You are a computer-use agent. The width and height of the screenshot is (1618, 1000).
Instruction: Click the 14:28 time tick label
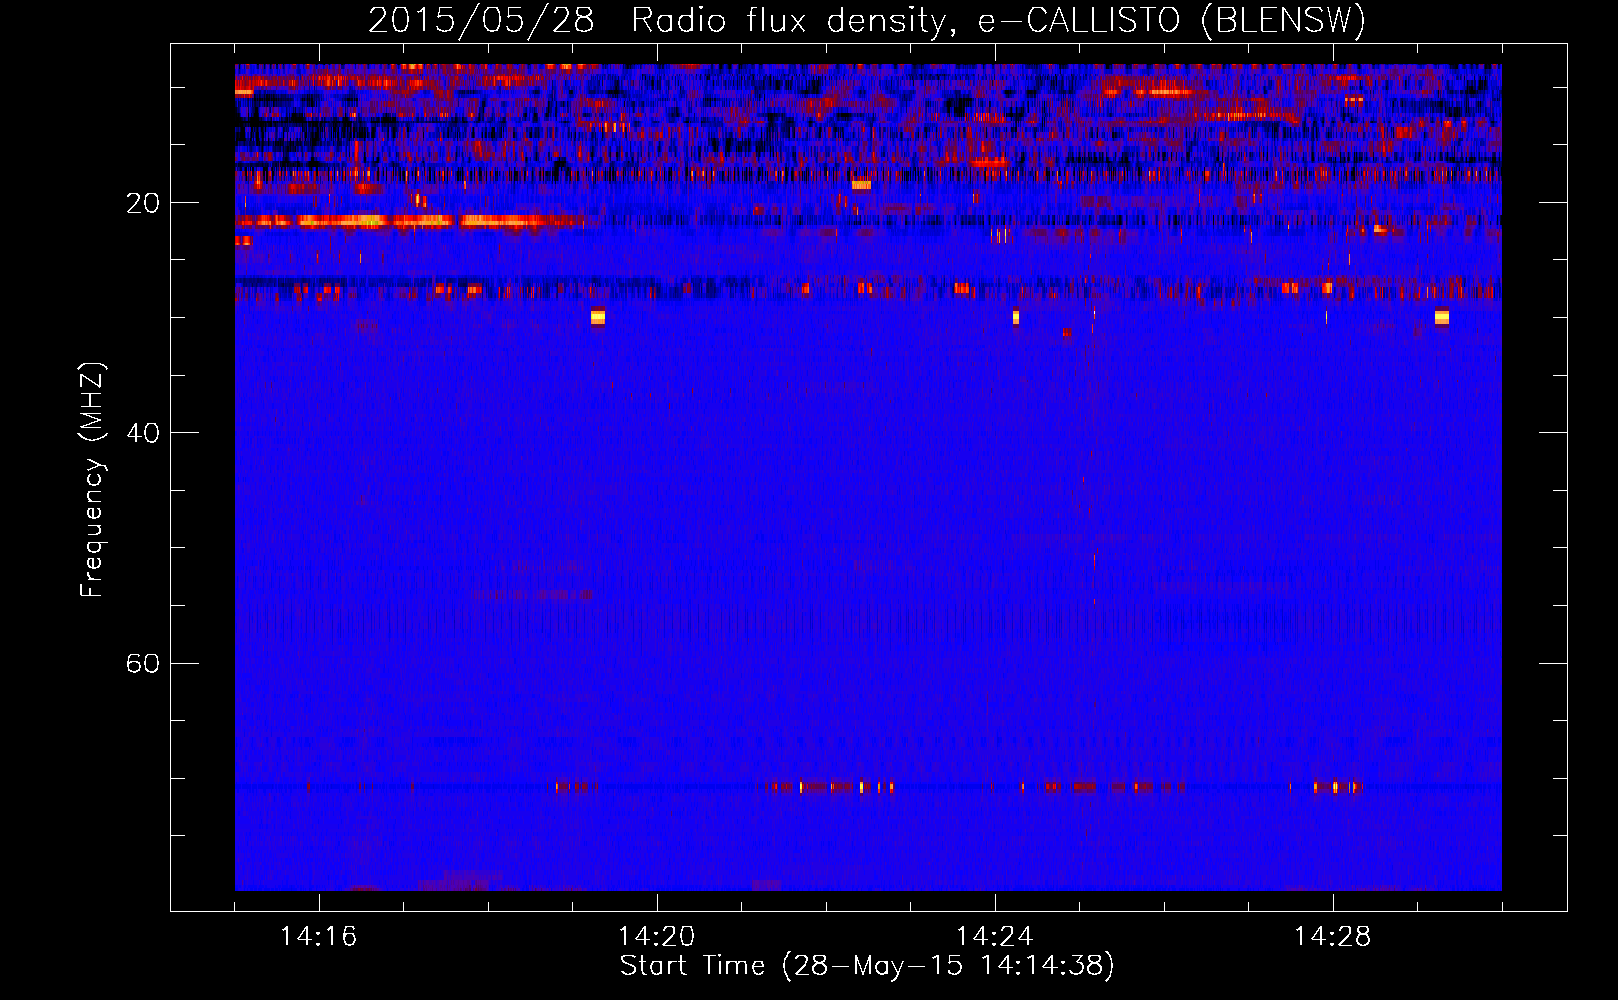(1333, 937)
